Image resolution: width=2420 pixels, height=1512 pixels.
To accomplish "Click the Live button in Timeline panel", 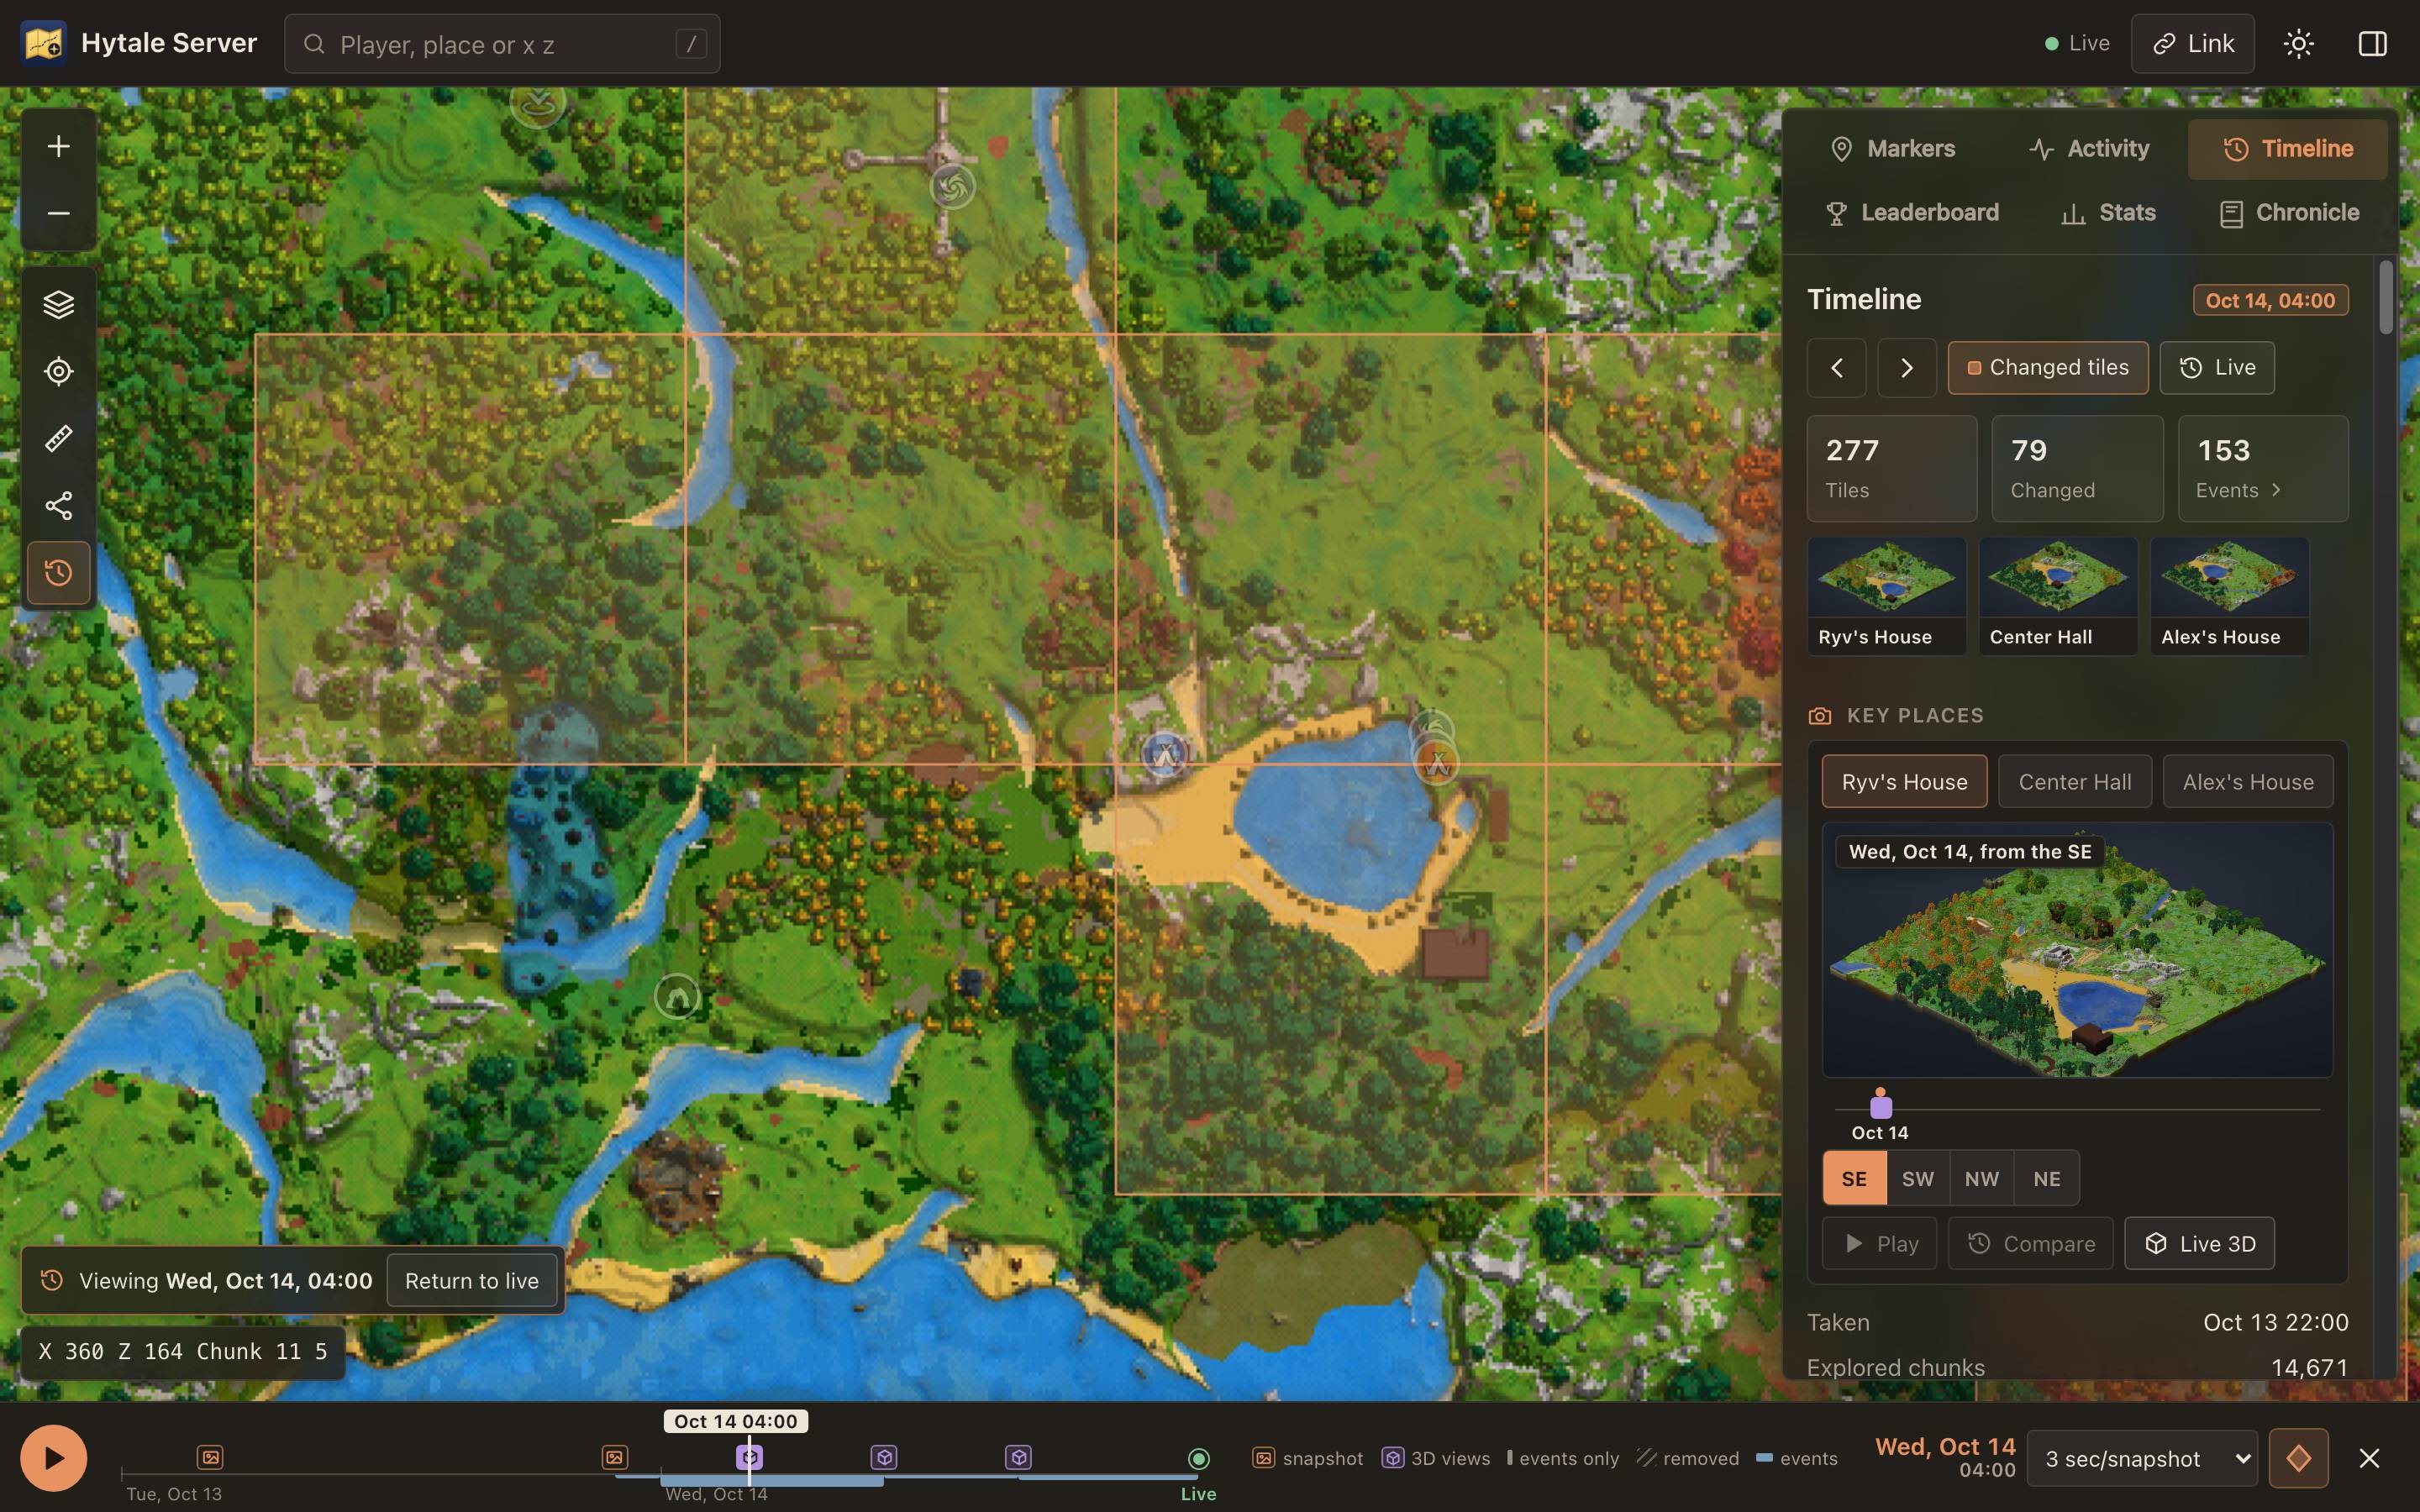I will pyautogui.click(x=2217, y=368).
